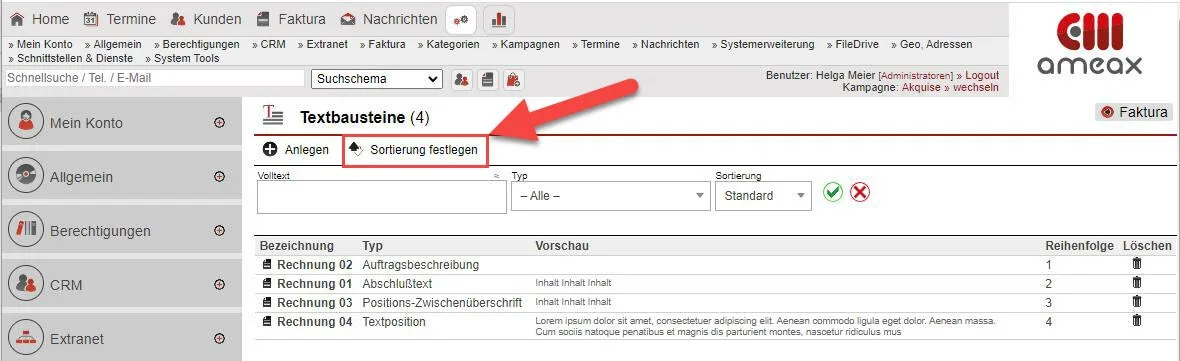
Task: Go to the Home tab
Action: (x=40, y=20)
